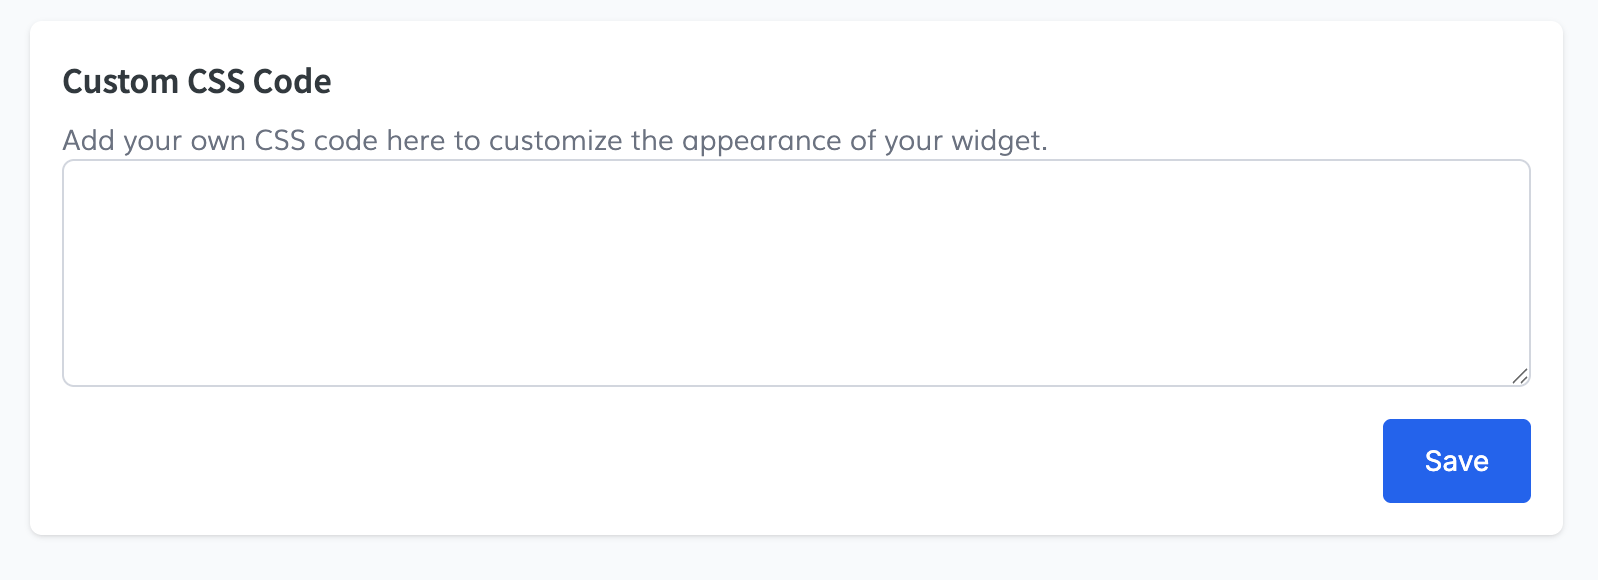Click the CSS description helper text
This screenshot has height=580, width=1598.
(x=555, y=140)
